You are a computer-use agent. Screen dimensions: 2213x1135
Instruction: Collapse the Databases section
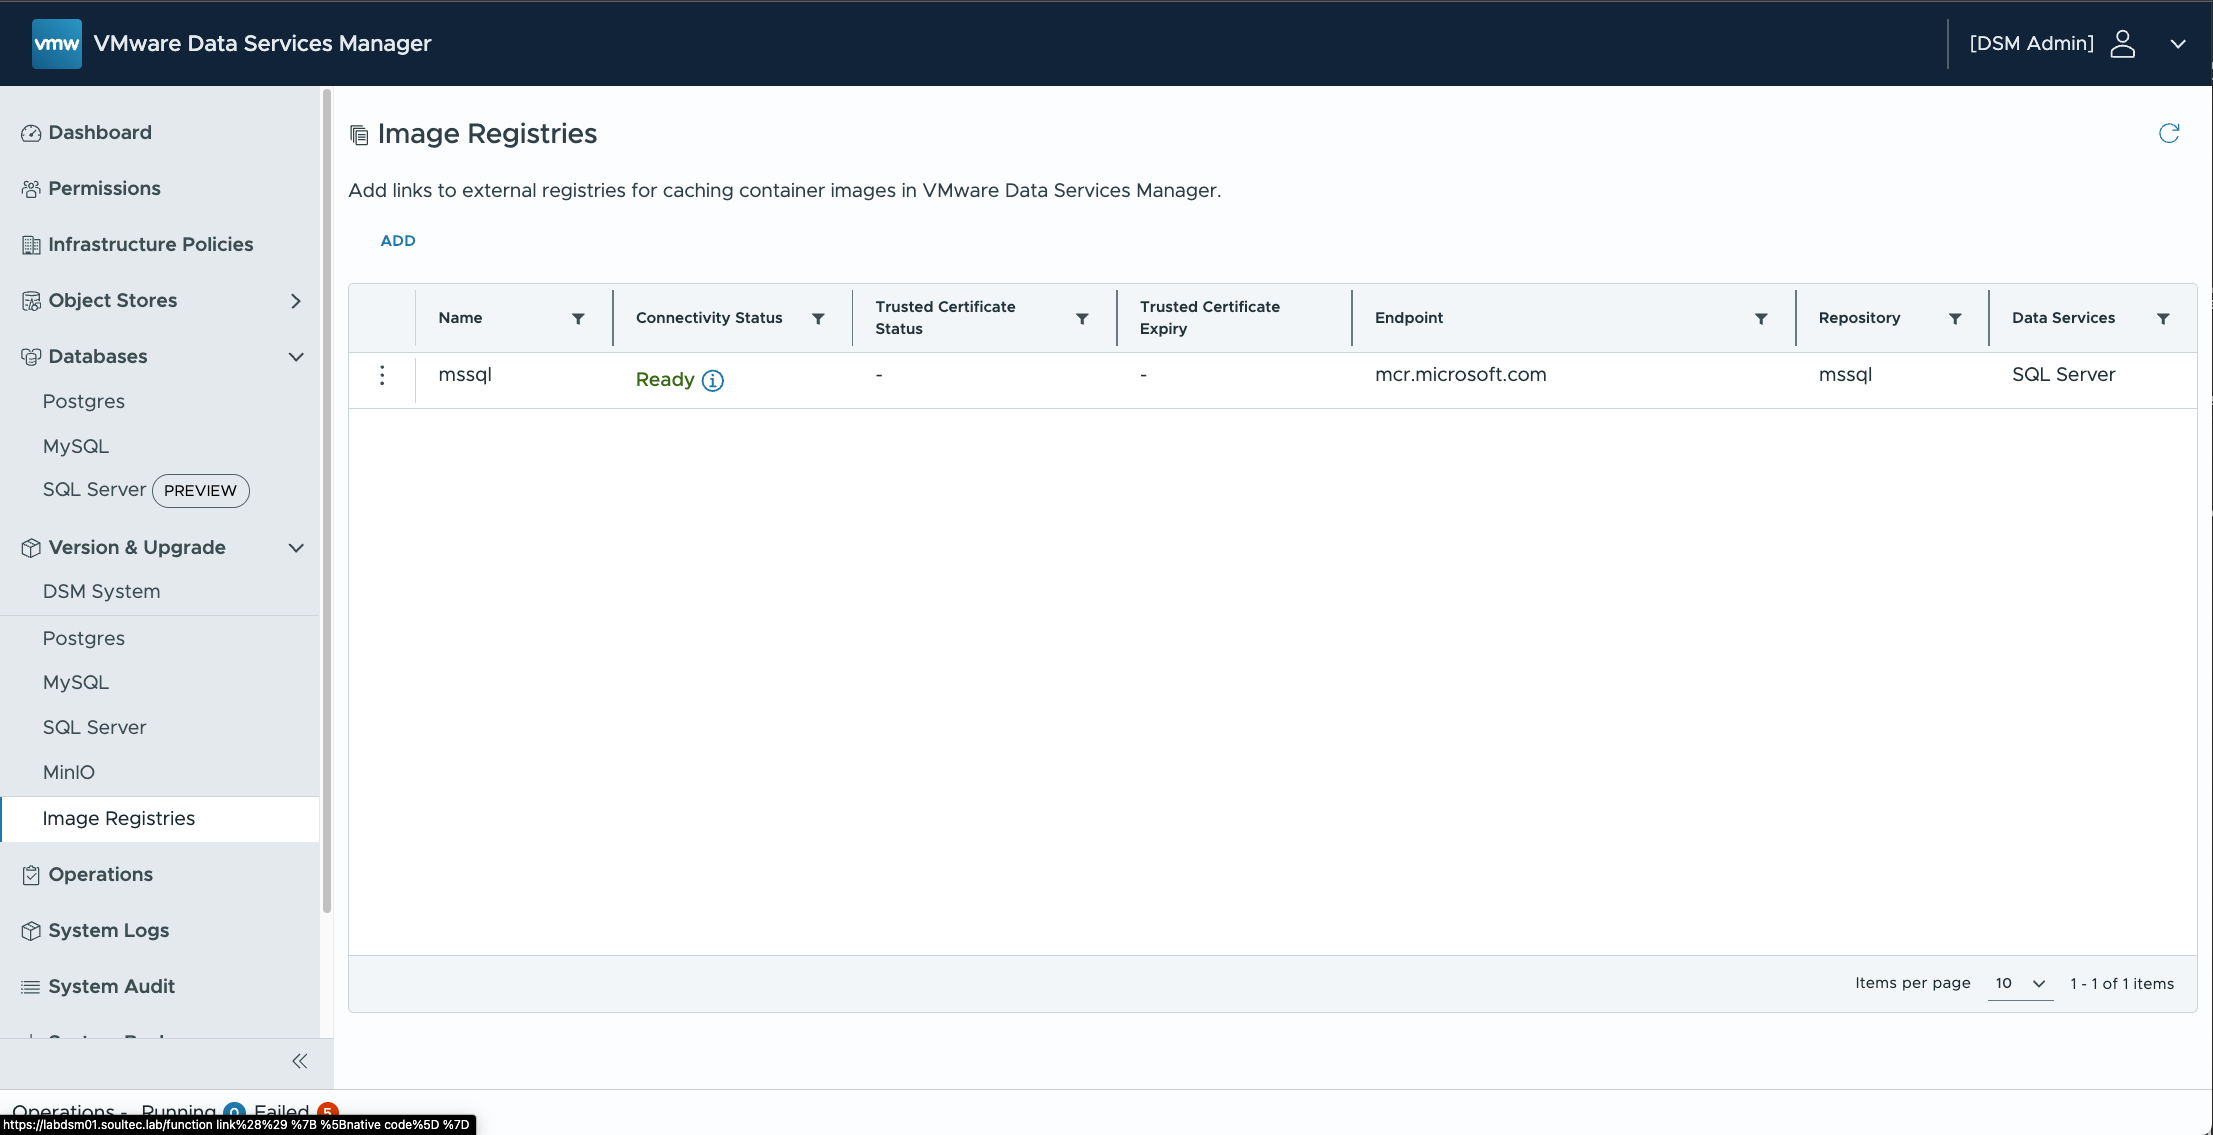pos(296,357)
